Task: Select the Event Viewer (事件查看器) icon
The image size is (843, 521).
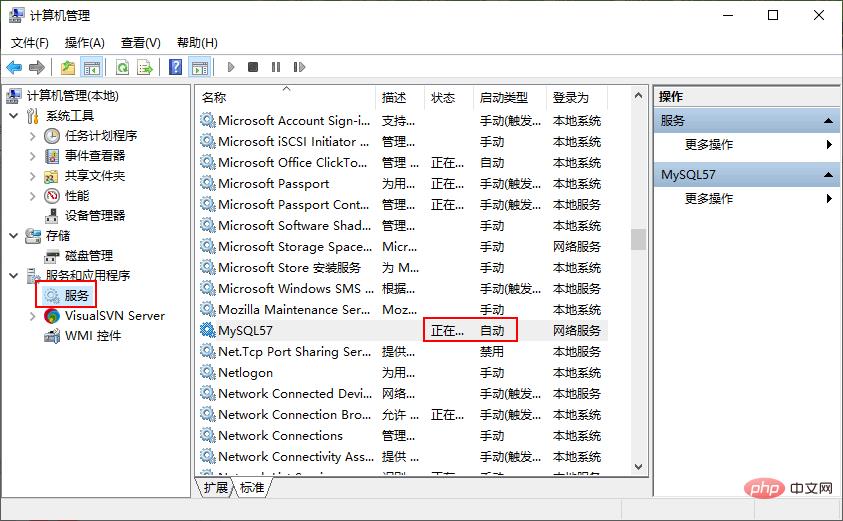Action: click(x=52, y=156)
